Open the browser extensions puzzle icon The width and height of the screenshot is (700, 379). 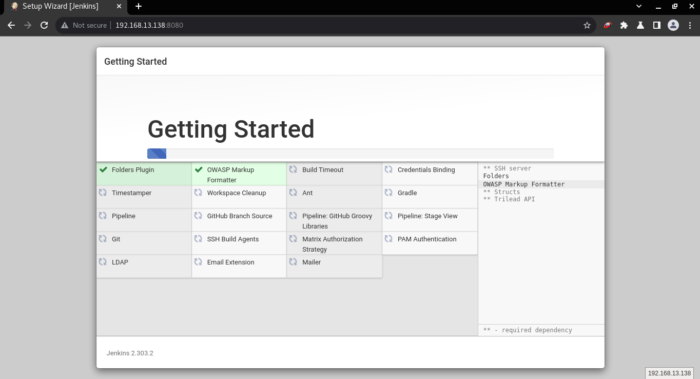624,25
